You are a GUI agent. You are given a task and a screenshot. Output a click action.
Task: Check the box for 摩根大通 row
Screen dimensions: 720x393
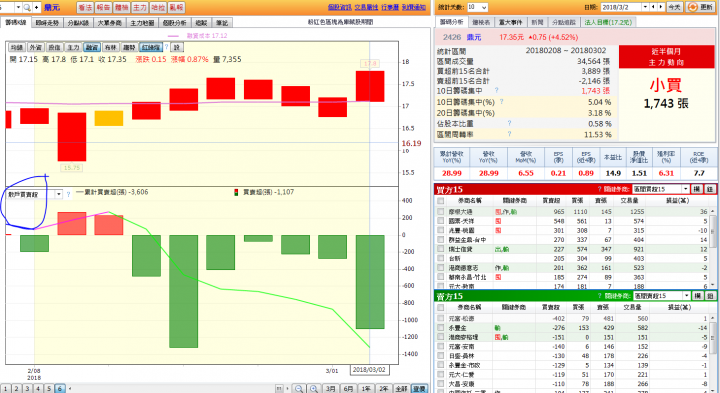click(441, 212)
